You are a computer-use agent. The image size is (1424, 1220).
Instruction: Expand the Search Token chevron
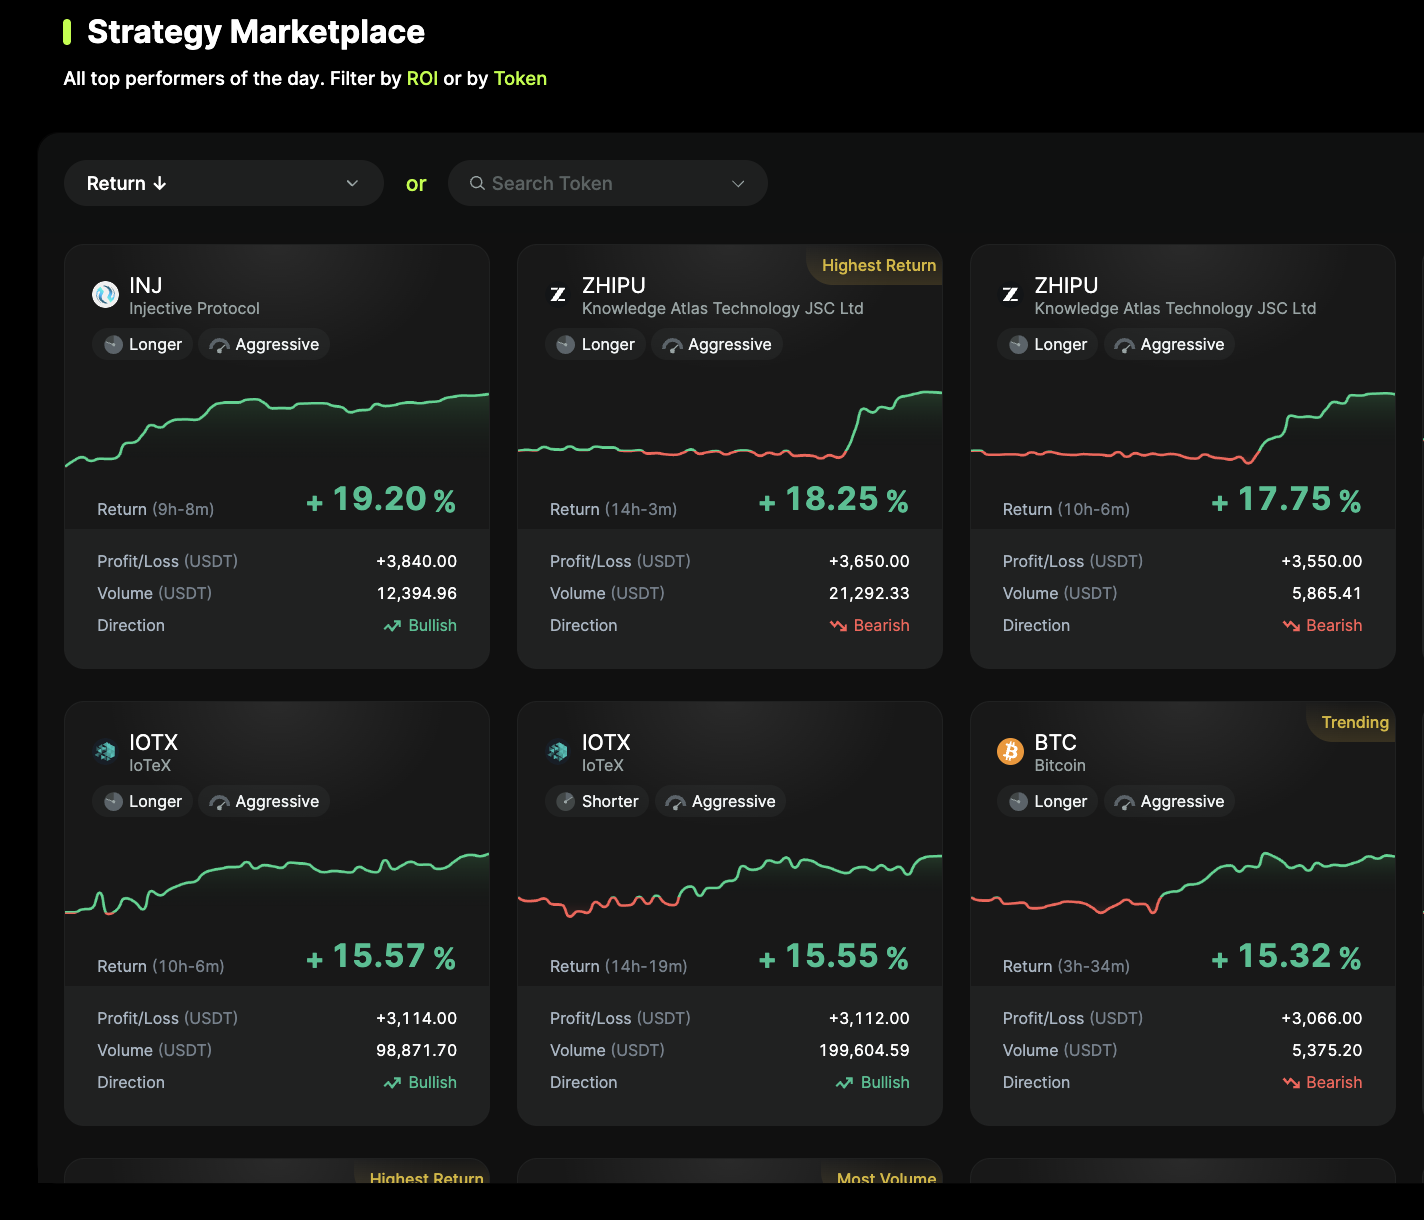pyautogui.click(x=738, y=184)
